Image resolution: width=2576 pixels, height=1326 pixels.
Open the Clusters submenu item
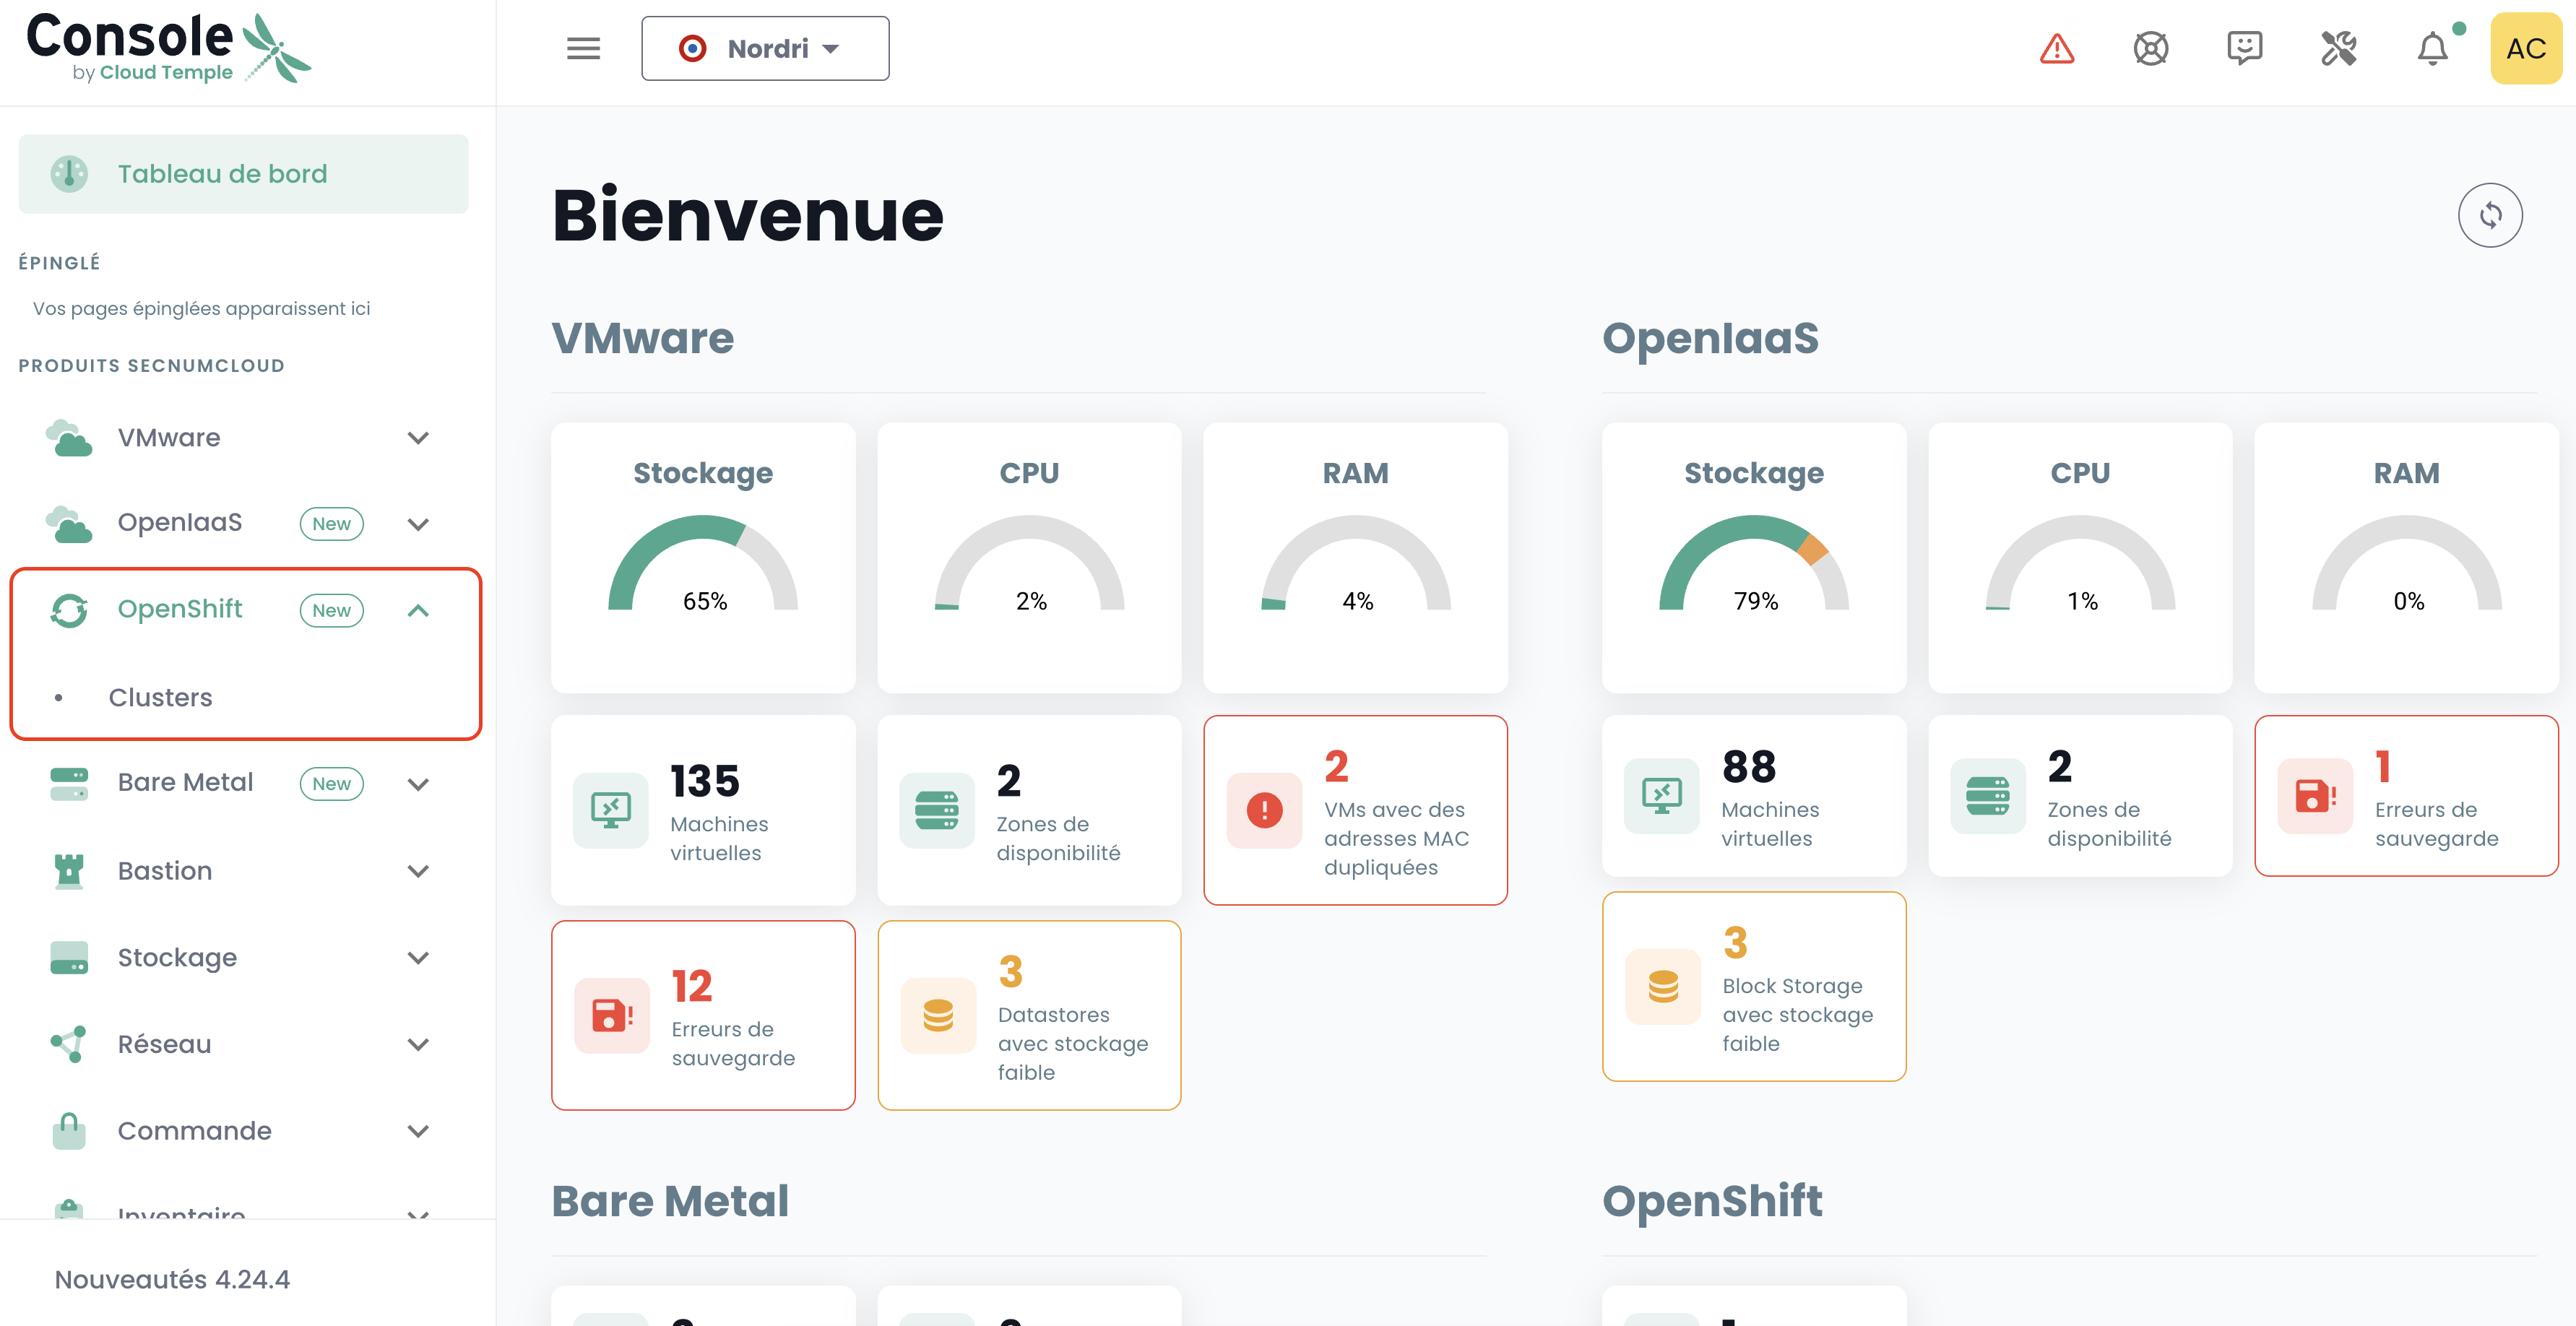[x=160, y=697]
